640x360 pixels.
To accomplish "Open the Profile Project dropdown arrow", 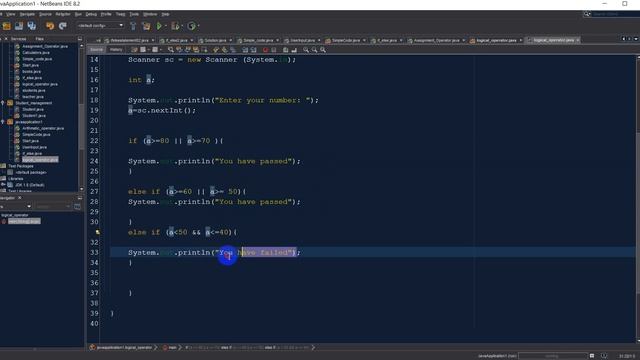I will (x=198, y=26).
